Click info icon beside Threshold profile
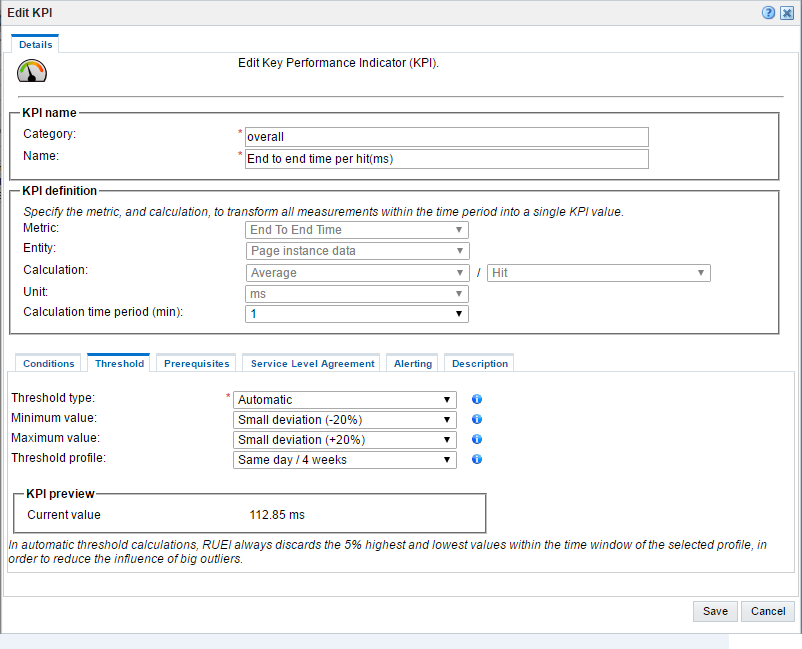 [477, 459]
